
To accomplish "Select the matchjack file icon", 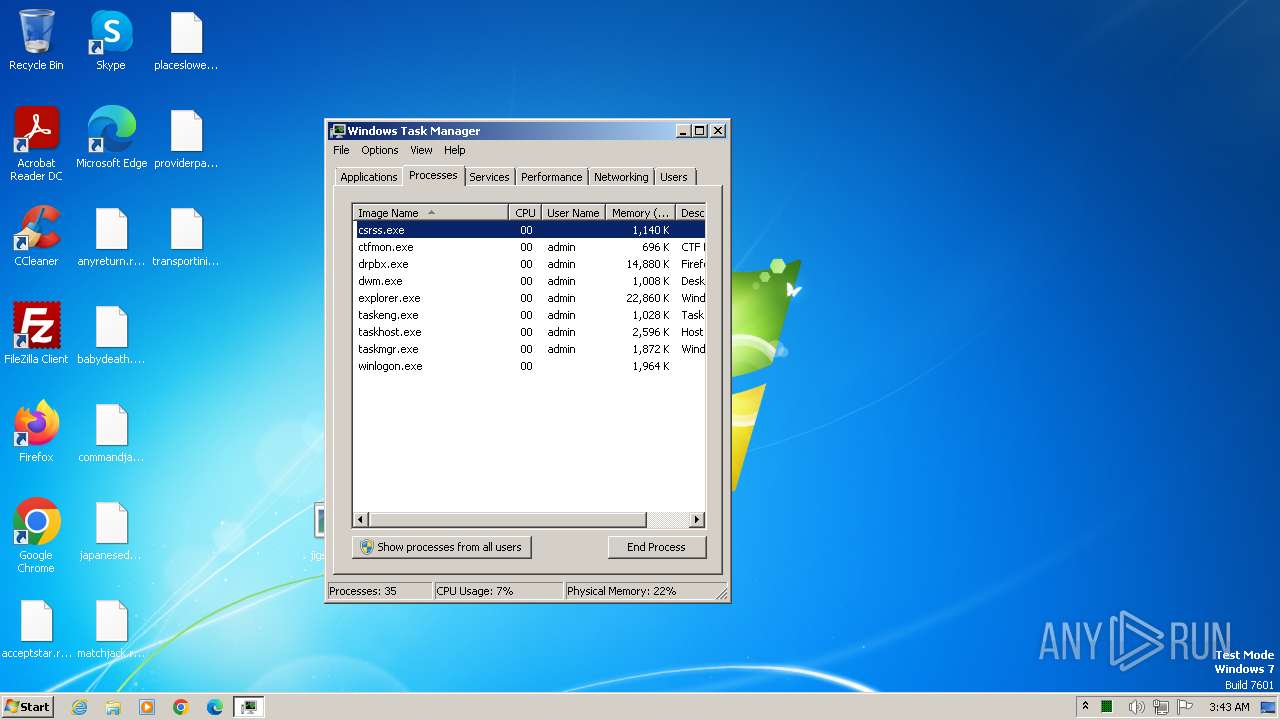I will click(111, 628).
